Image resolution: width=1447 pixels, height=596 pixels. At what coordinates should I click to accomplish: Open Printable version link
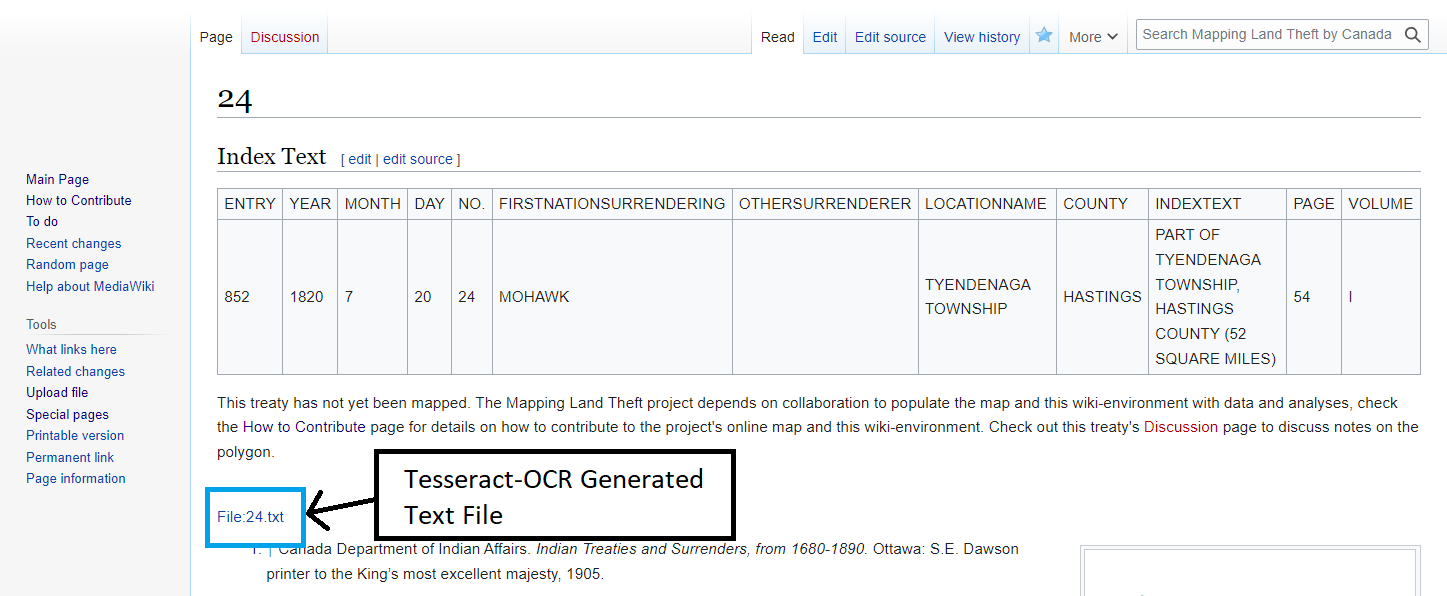(x=75, y=435)
